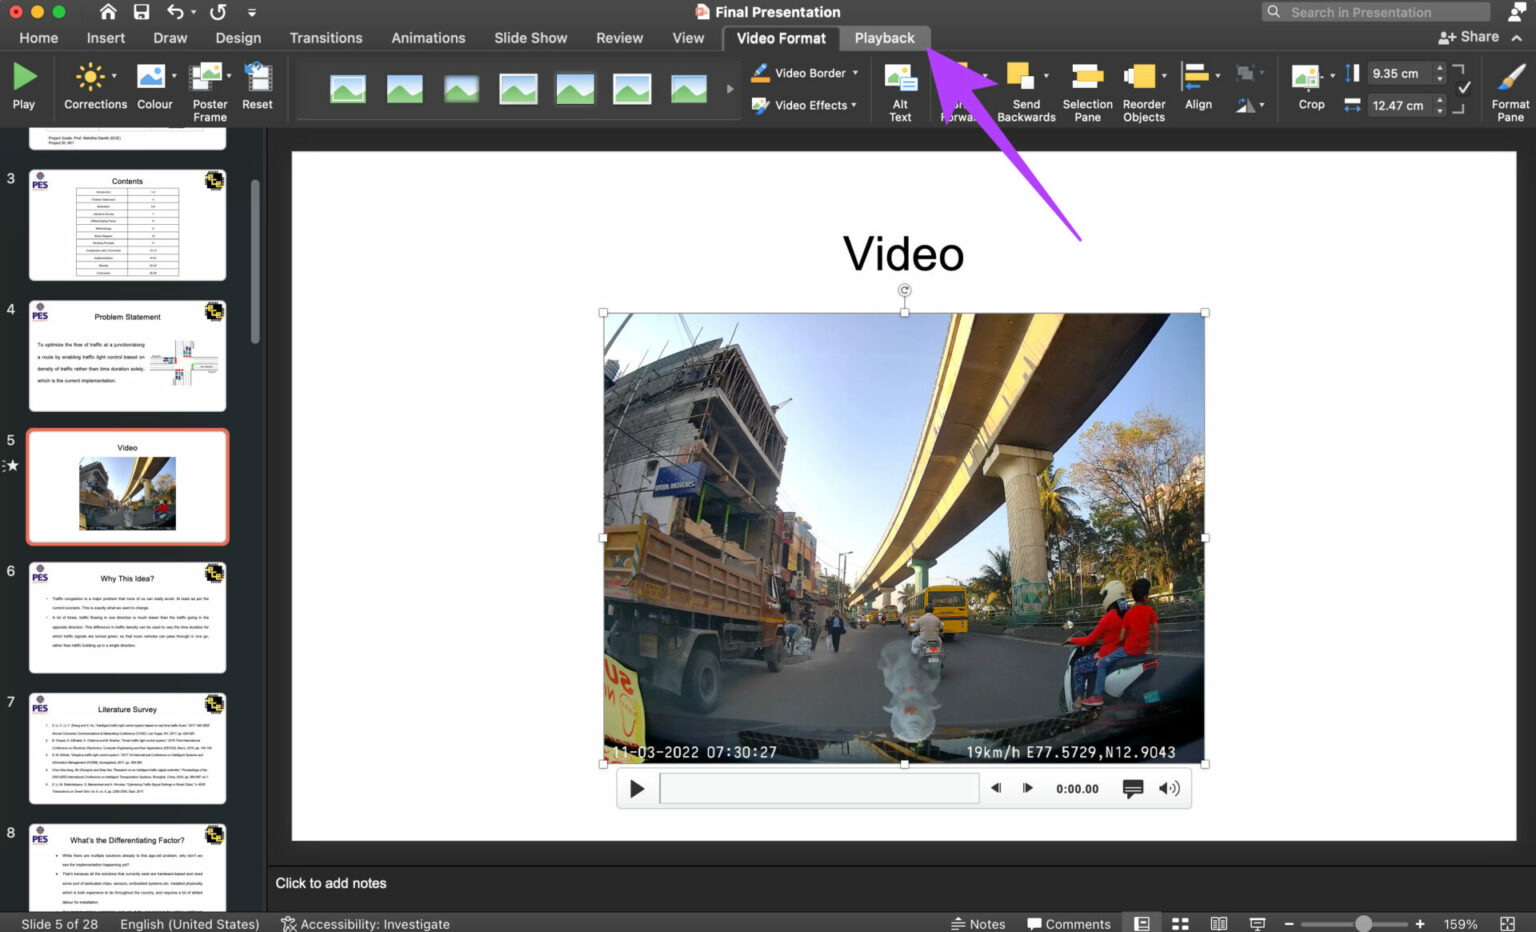Open the Animations ribbon tab
Viewport: 1536px width, 932px height.
[x=428, y=37]
